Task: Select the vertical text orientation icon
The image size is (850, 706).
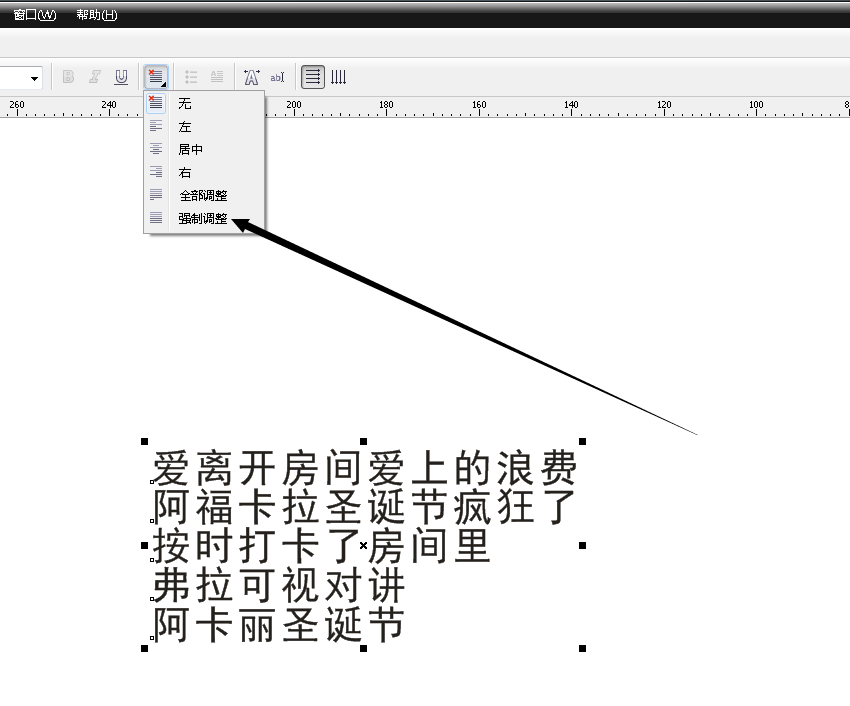Action: coord(339,77)
